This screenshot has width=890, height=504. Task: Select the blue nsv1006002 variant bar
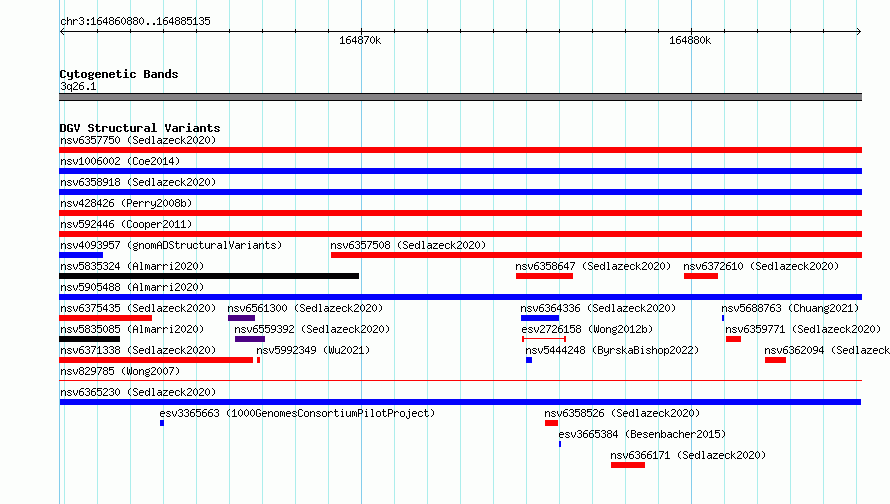pyautogui.click(x=460, y=171)
